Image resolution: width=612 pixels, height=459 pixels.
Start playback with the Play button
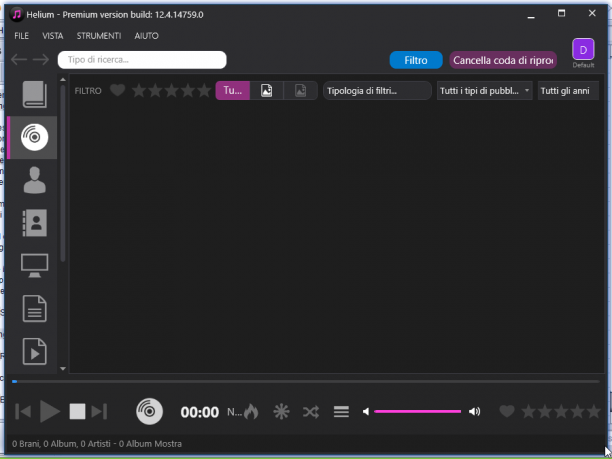(50, 411)
